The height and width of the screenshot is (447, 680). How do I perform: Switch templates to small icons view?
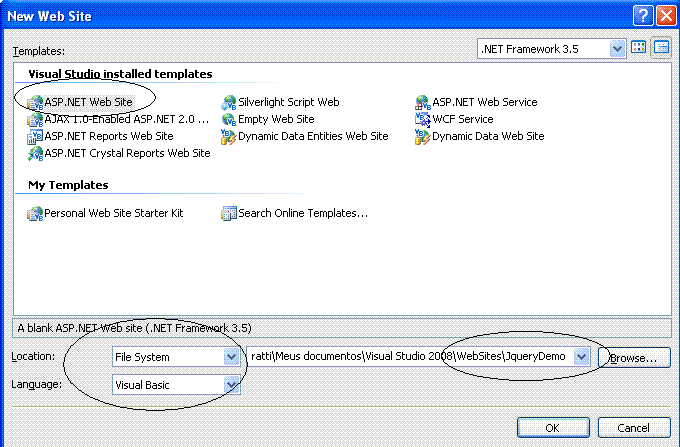click(x=661, y=48)
